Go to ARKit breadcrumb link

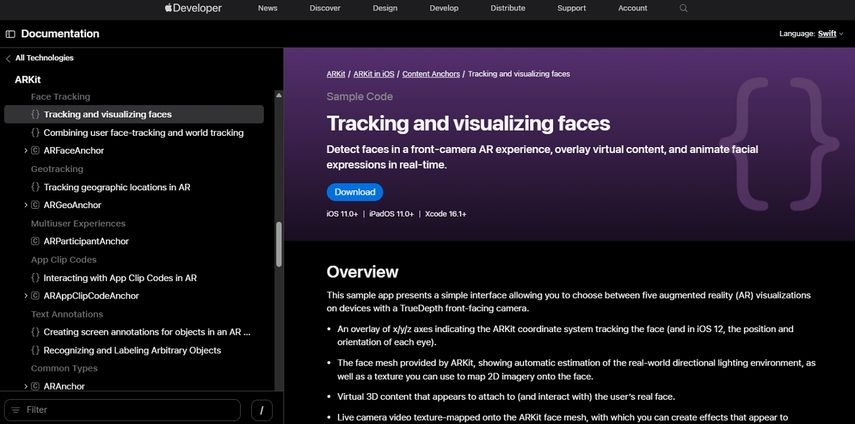pyautogui.click(x=336, y=74)
